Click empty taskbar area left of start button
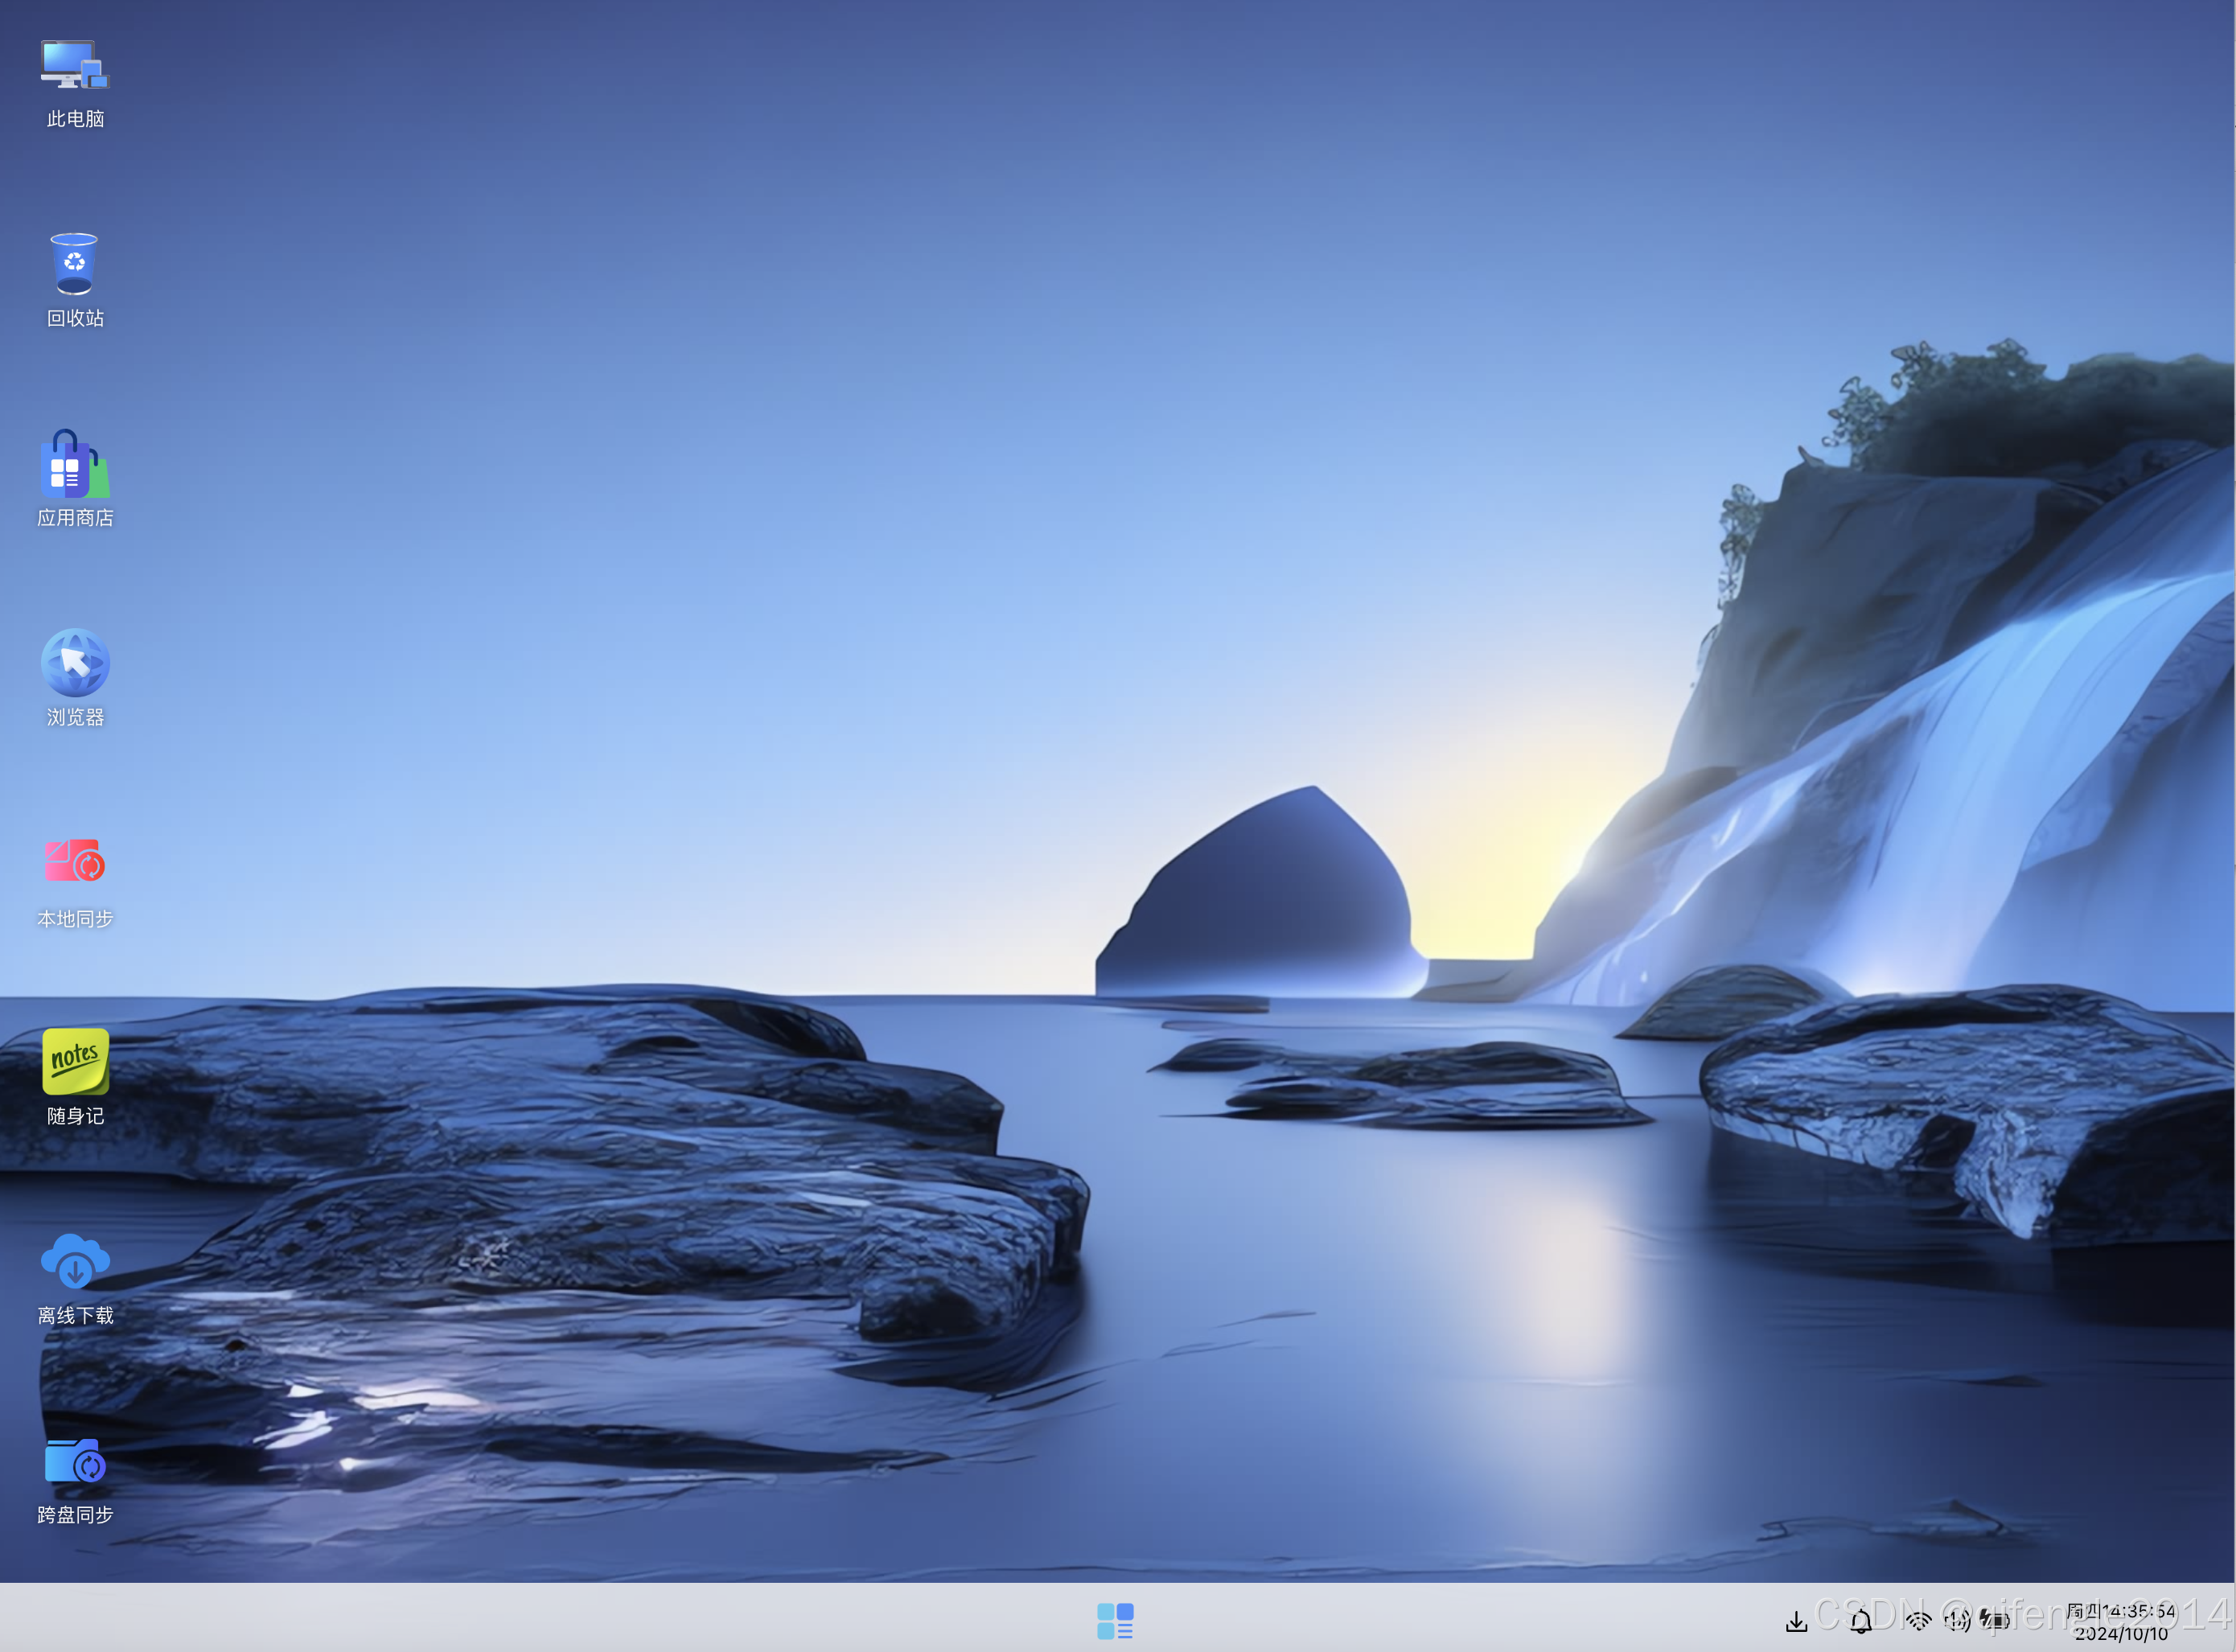Screen dimensions: 2236x1652 [600, 1620]
